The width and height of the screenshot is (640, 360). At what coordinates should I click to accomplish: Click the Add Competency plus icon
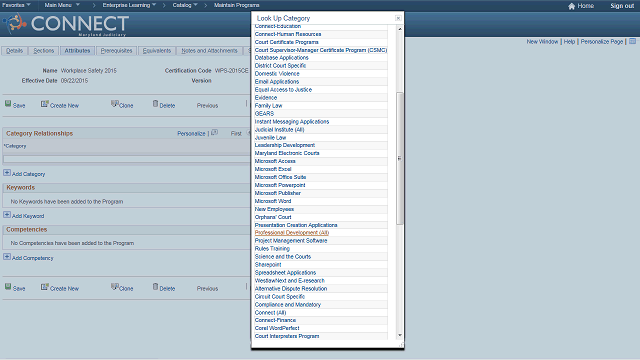pos(7,257)
